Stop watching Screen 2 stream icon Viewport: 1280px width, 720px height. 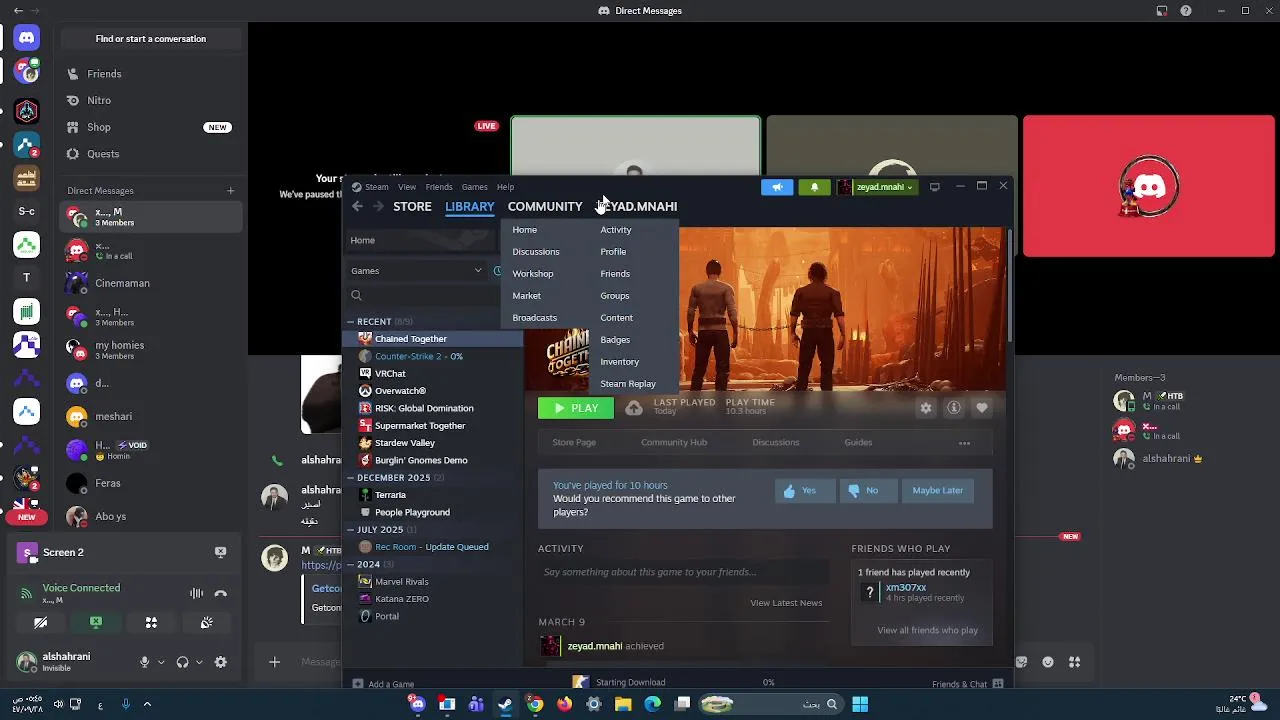click(x=220, y=552)
